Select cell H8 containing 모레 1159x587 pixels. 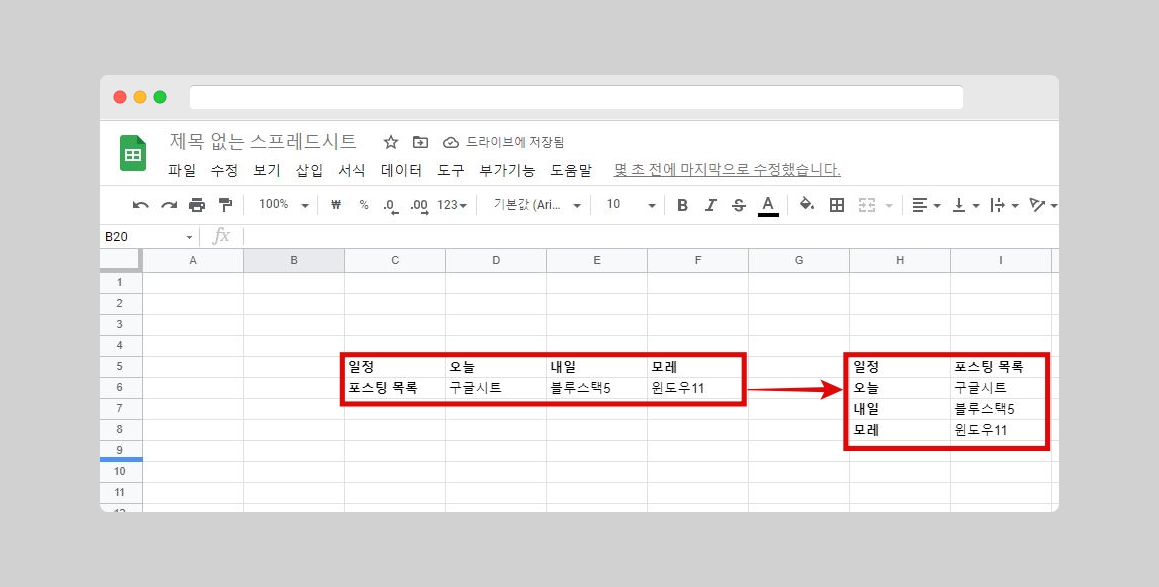point(900,430)
